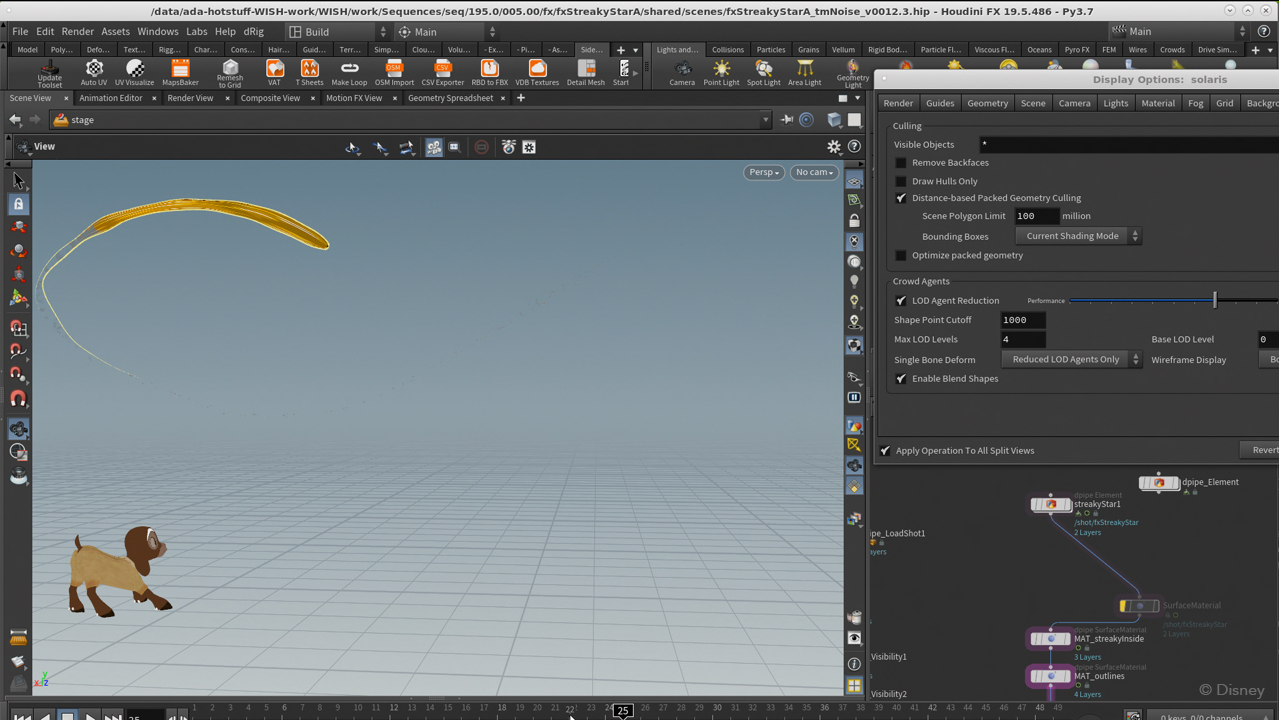
Task: Open the CSV Exporter tool
Action: pos(442,73)
